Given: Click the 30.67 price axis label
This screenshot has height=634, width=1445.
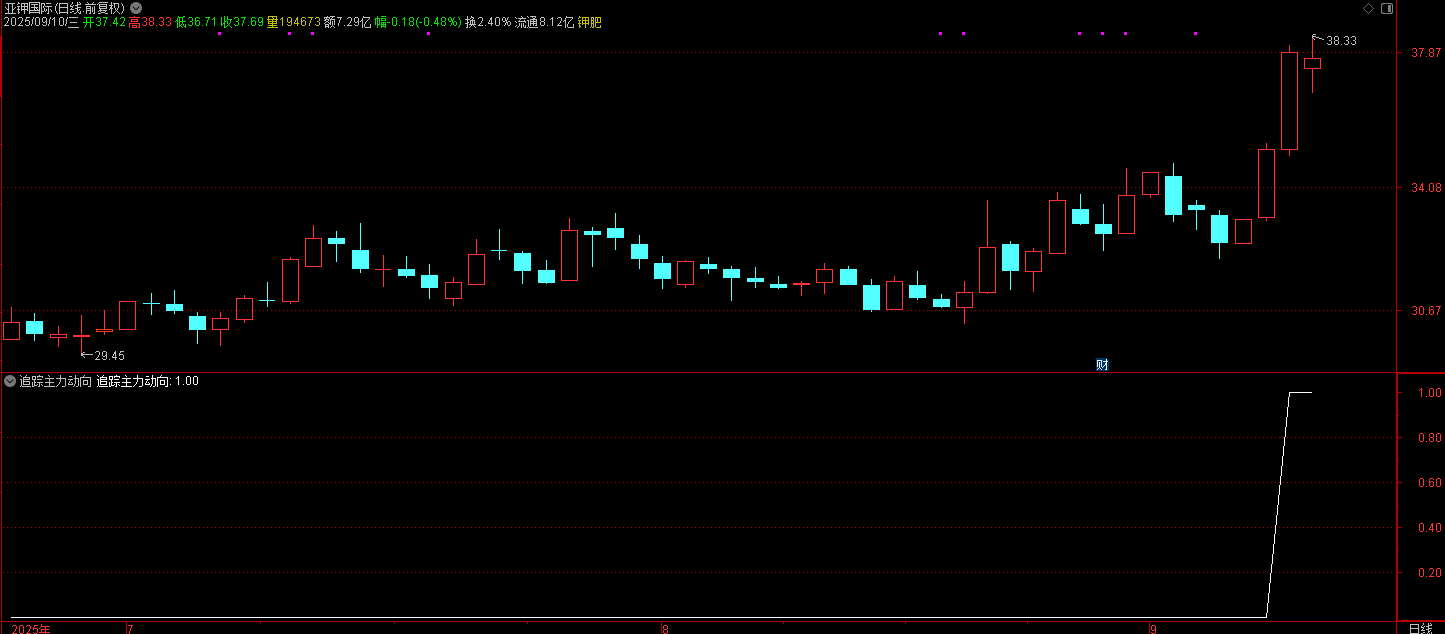Looking at the screenshot, I should [1426, 311].
